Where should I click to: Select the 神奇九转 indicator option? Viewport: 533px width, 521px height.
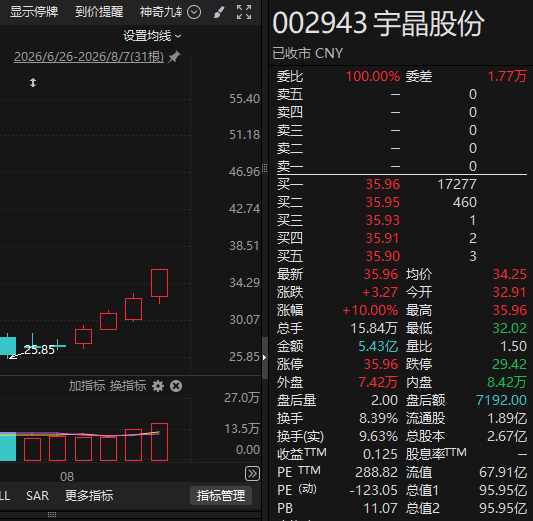[x=161, y=12]
